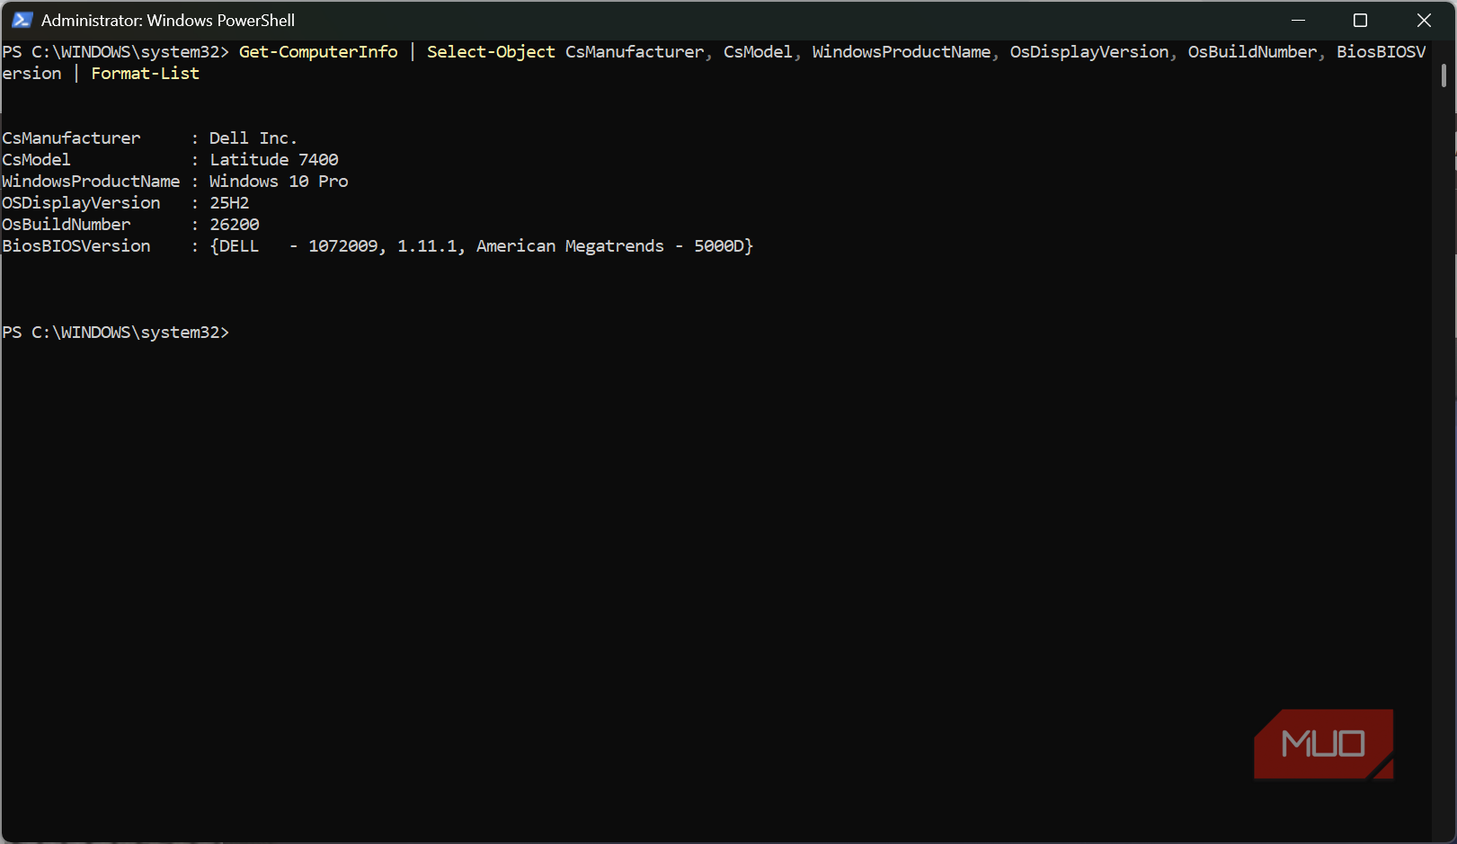Click the PowerShell icon in title bar
1457x844 pixels.
[x=21, y=20]
